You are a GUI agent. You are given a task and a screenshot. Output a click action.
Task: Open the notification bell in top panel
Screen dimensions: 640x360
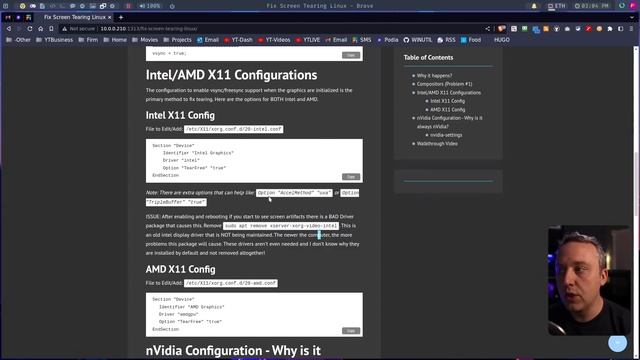[x=534, y=6]
